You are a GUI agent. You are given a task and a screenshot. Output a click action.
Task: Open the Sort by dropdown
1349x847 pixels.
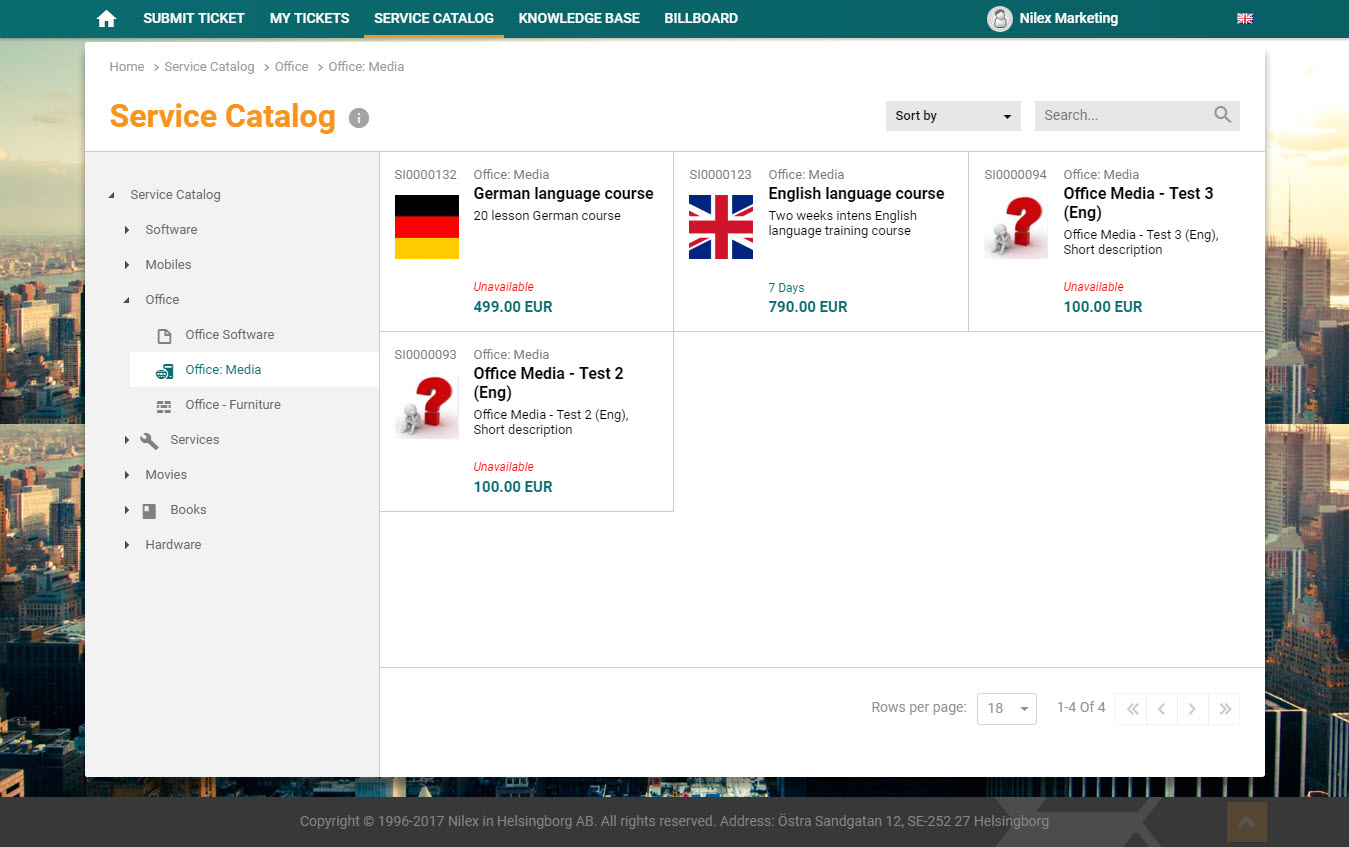click(x=953, y=116)
